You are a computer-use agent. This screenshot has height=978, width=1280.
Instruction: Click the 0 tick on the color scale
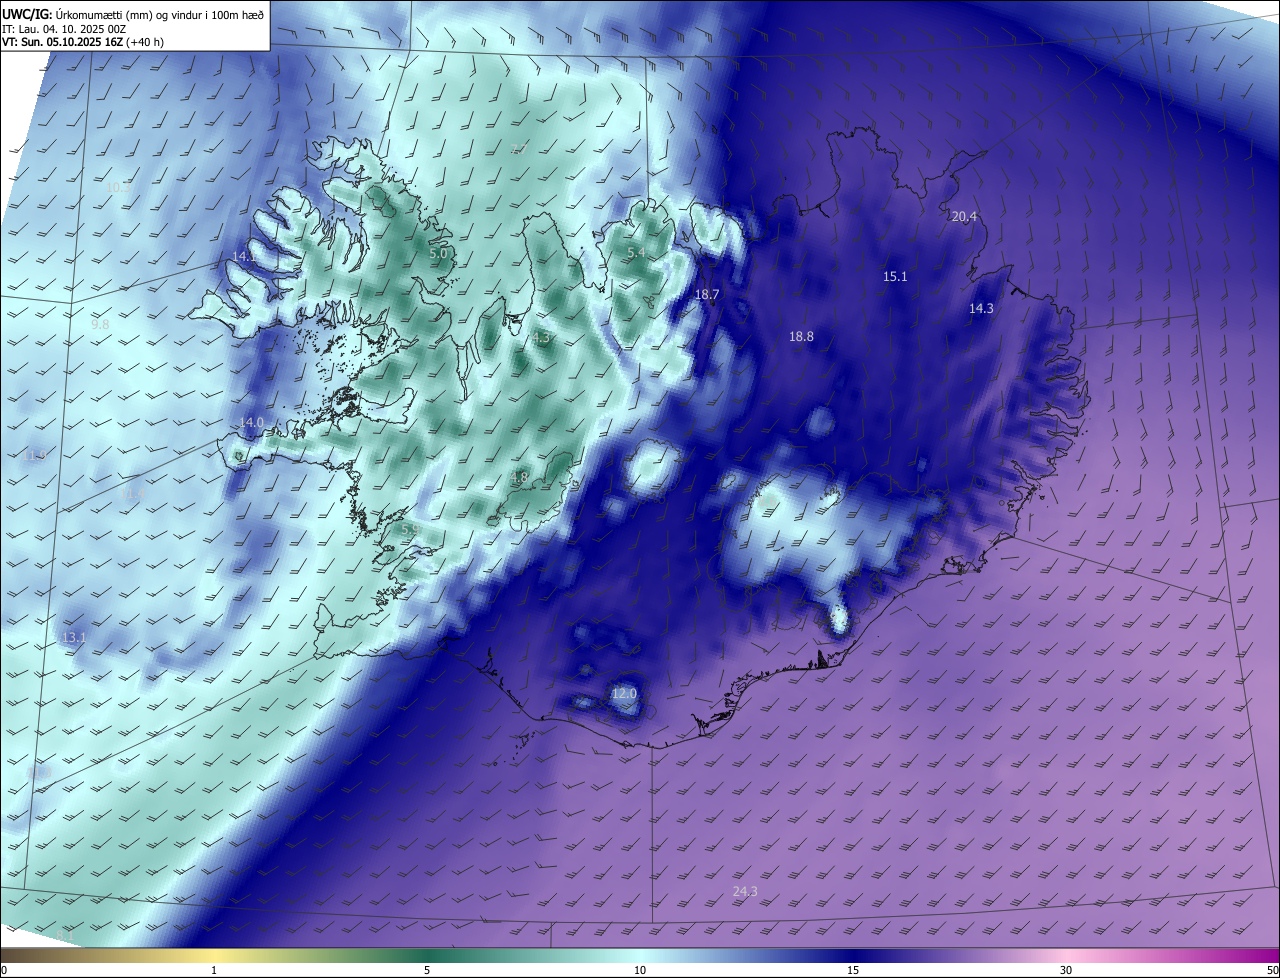tap(4, 970)
